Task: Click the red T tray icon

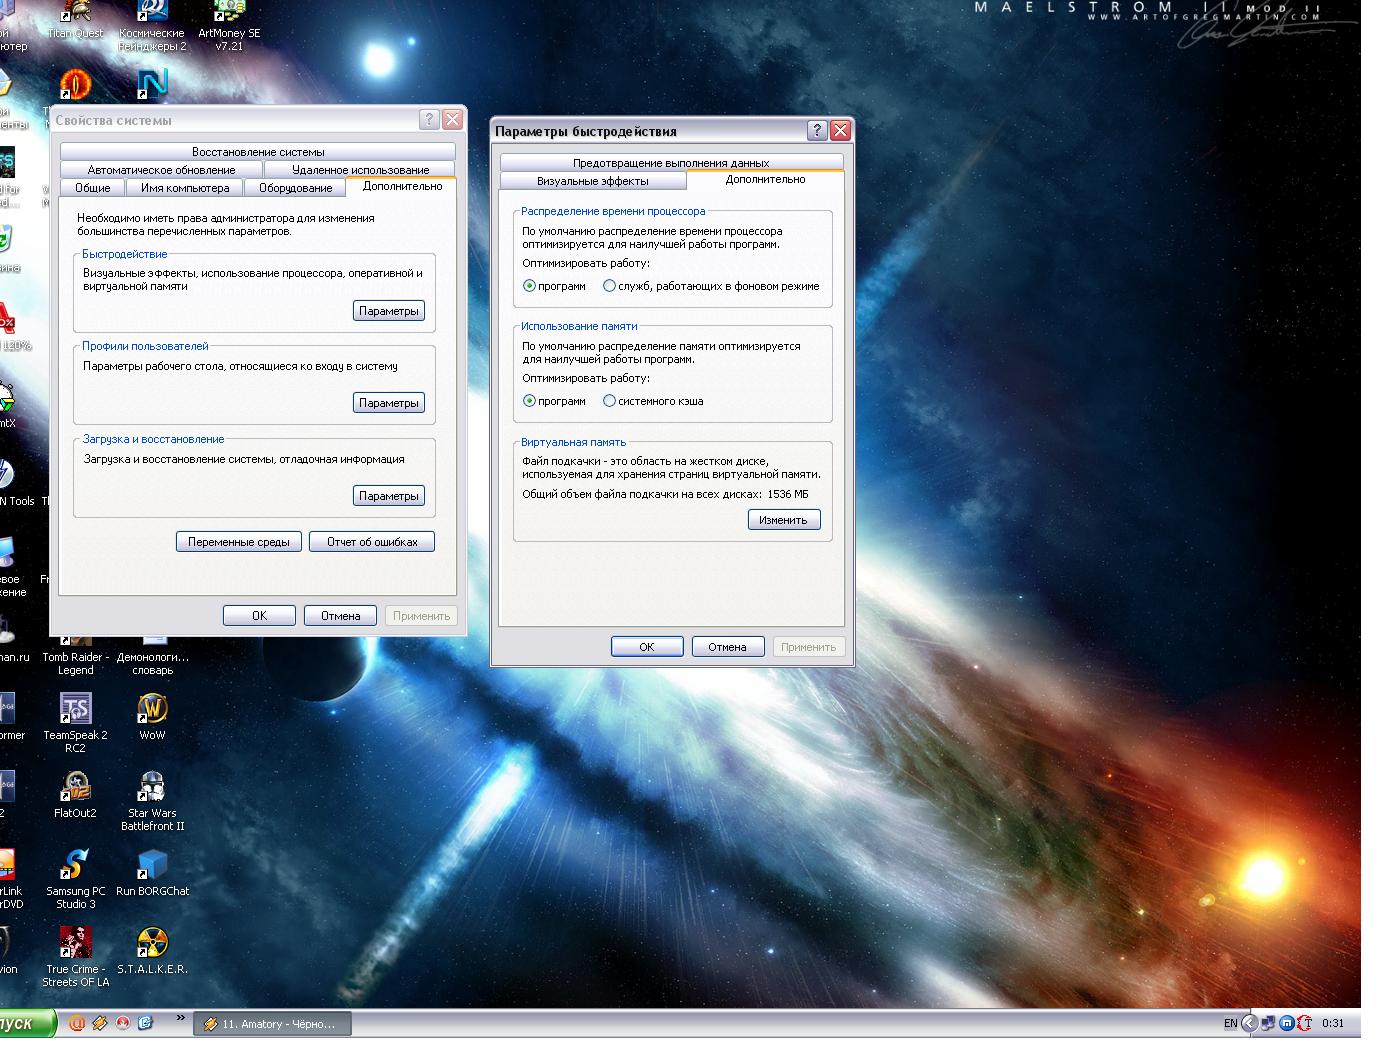Action: click(x=1305, y=1023)
